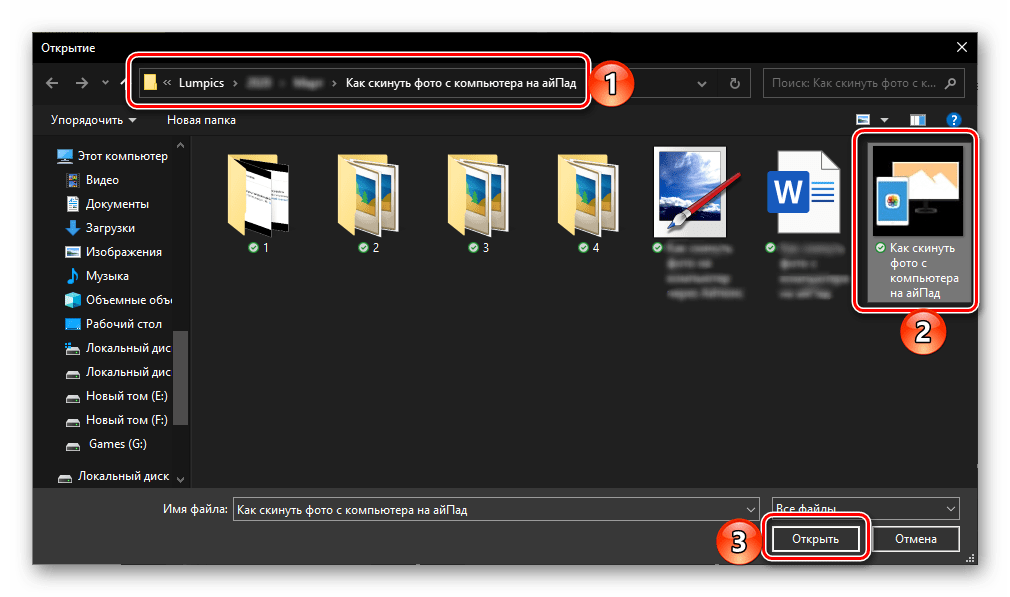Click the Forward navigation arrow
1010x597 pixels.
[x=80, y=84]
